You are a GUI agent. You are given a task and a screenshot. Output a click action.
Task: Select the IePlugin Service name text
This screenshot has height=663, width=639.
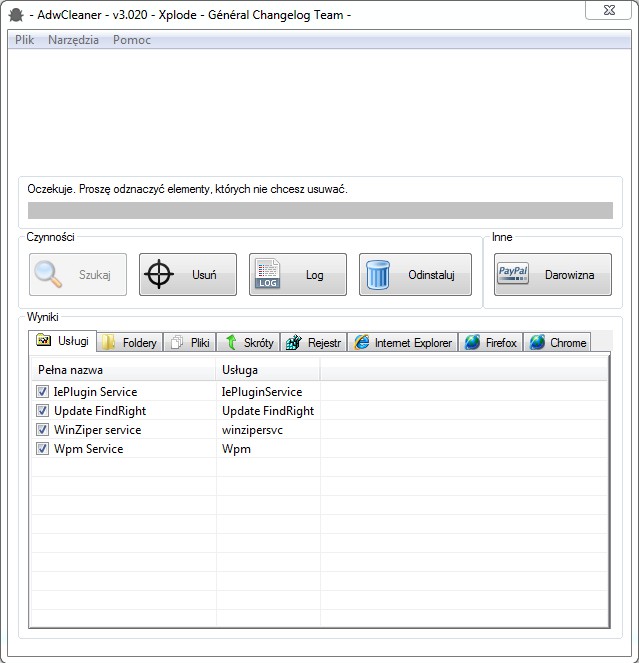click(x=96, y=392)
